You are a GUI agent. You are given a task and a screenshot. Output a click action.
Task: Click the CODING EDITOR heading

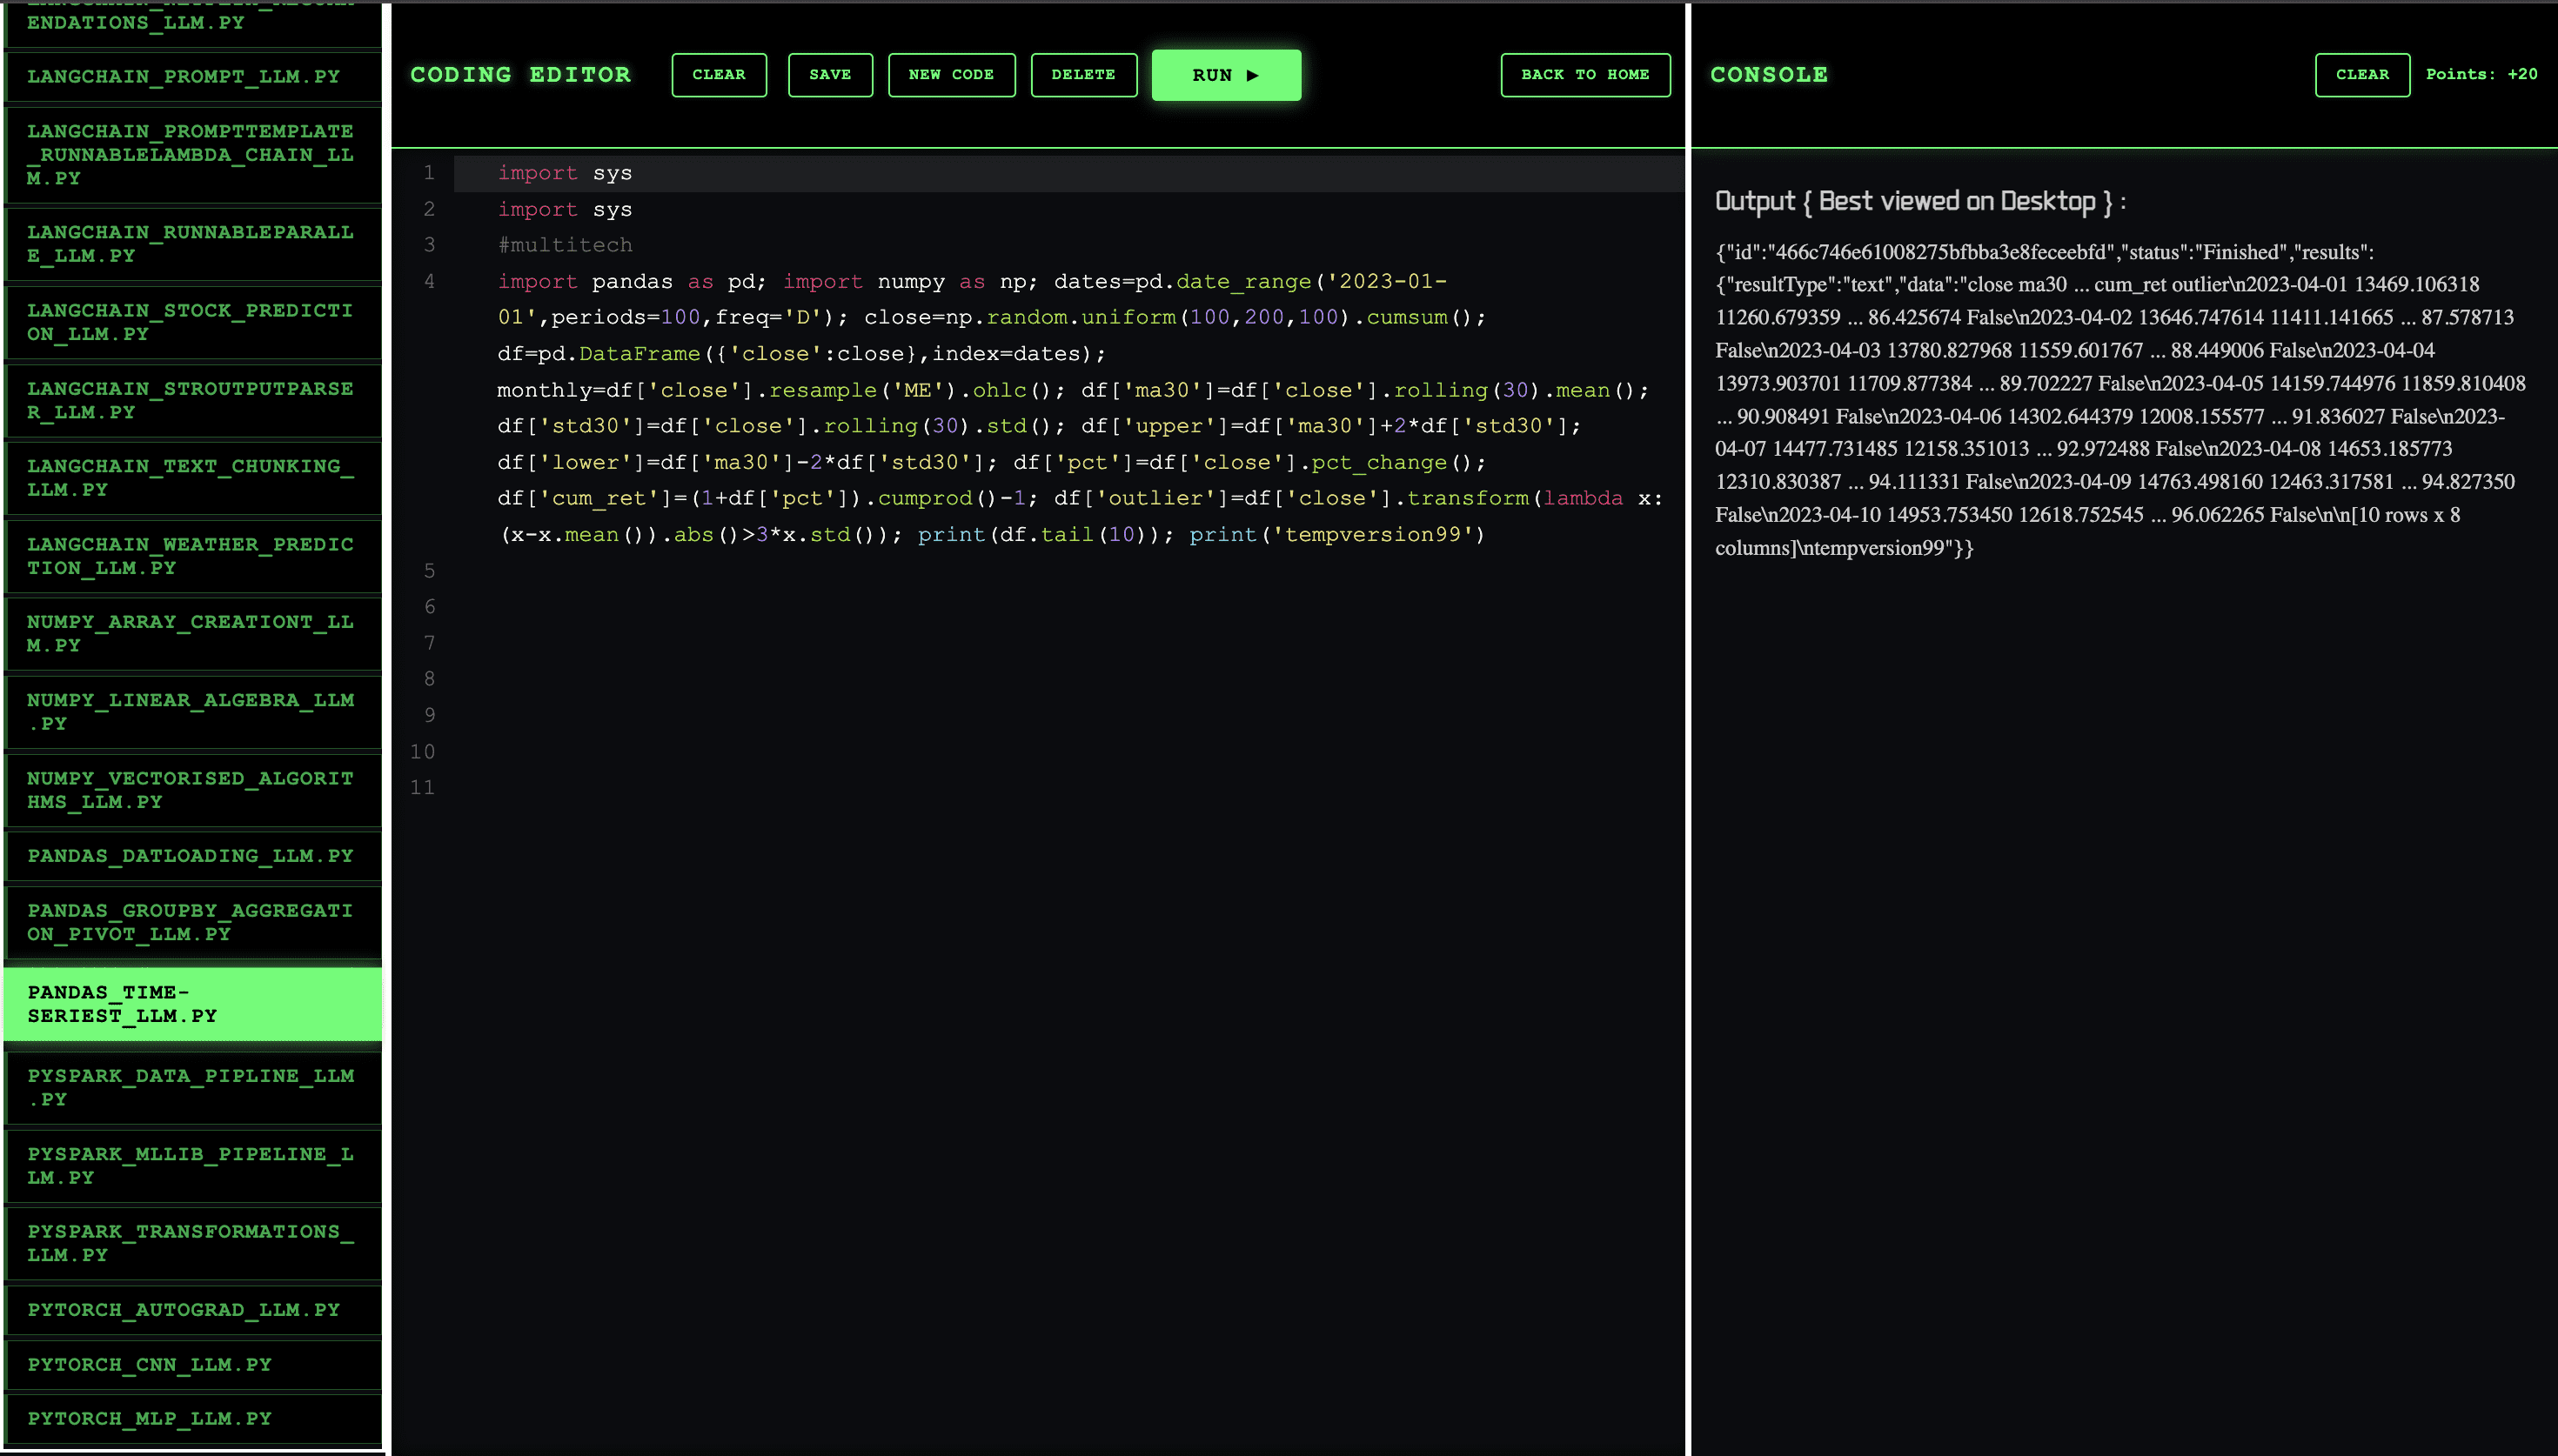click(520, 75)
